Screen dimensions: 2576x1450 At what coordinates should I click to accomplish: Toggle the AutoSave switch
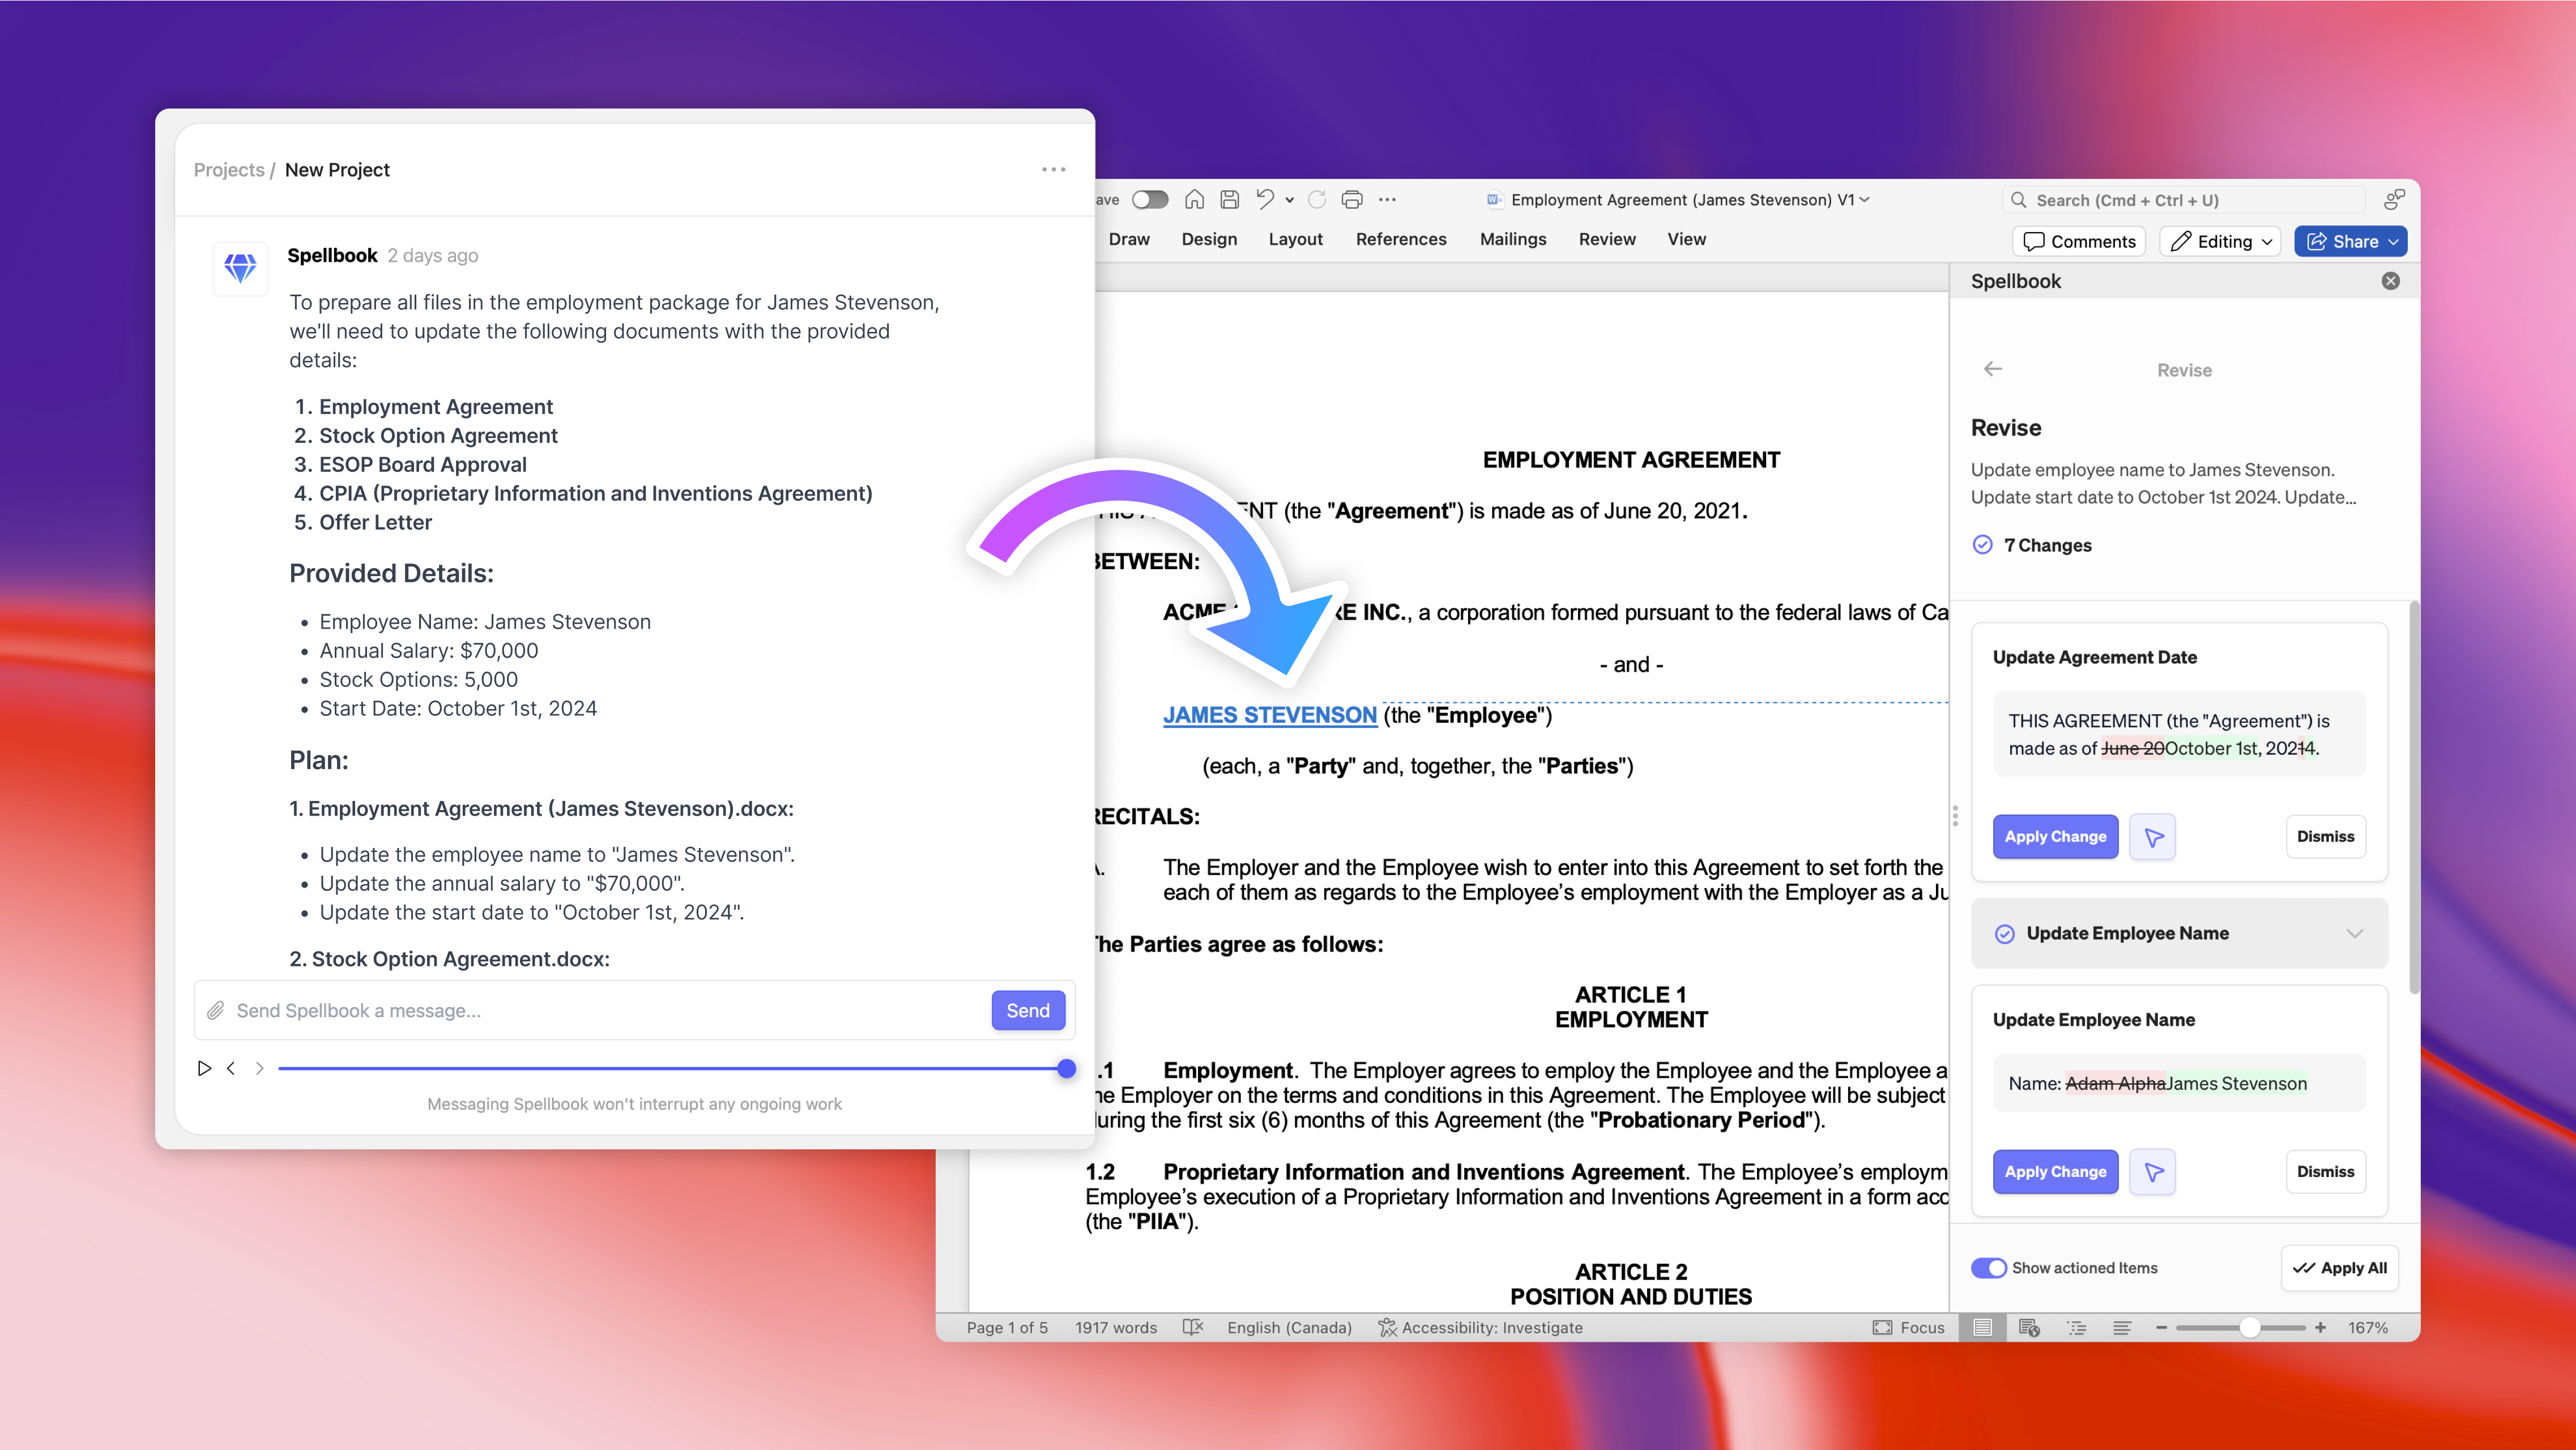tap(1150, 200)
